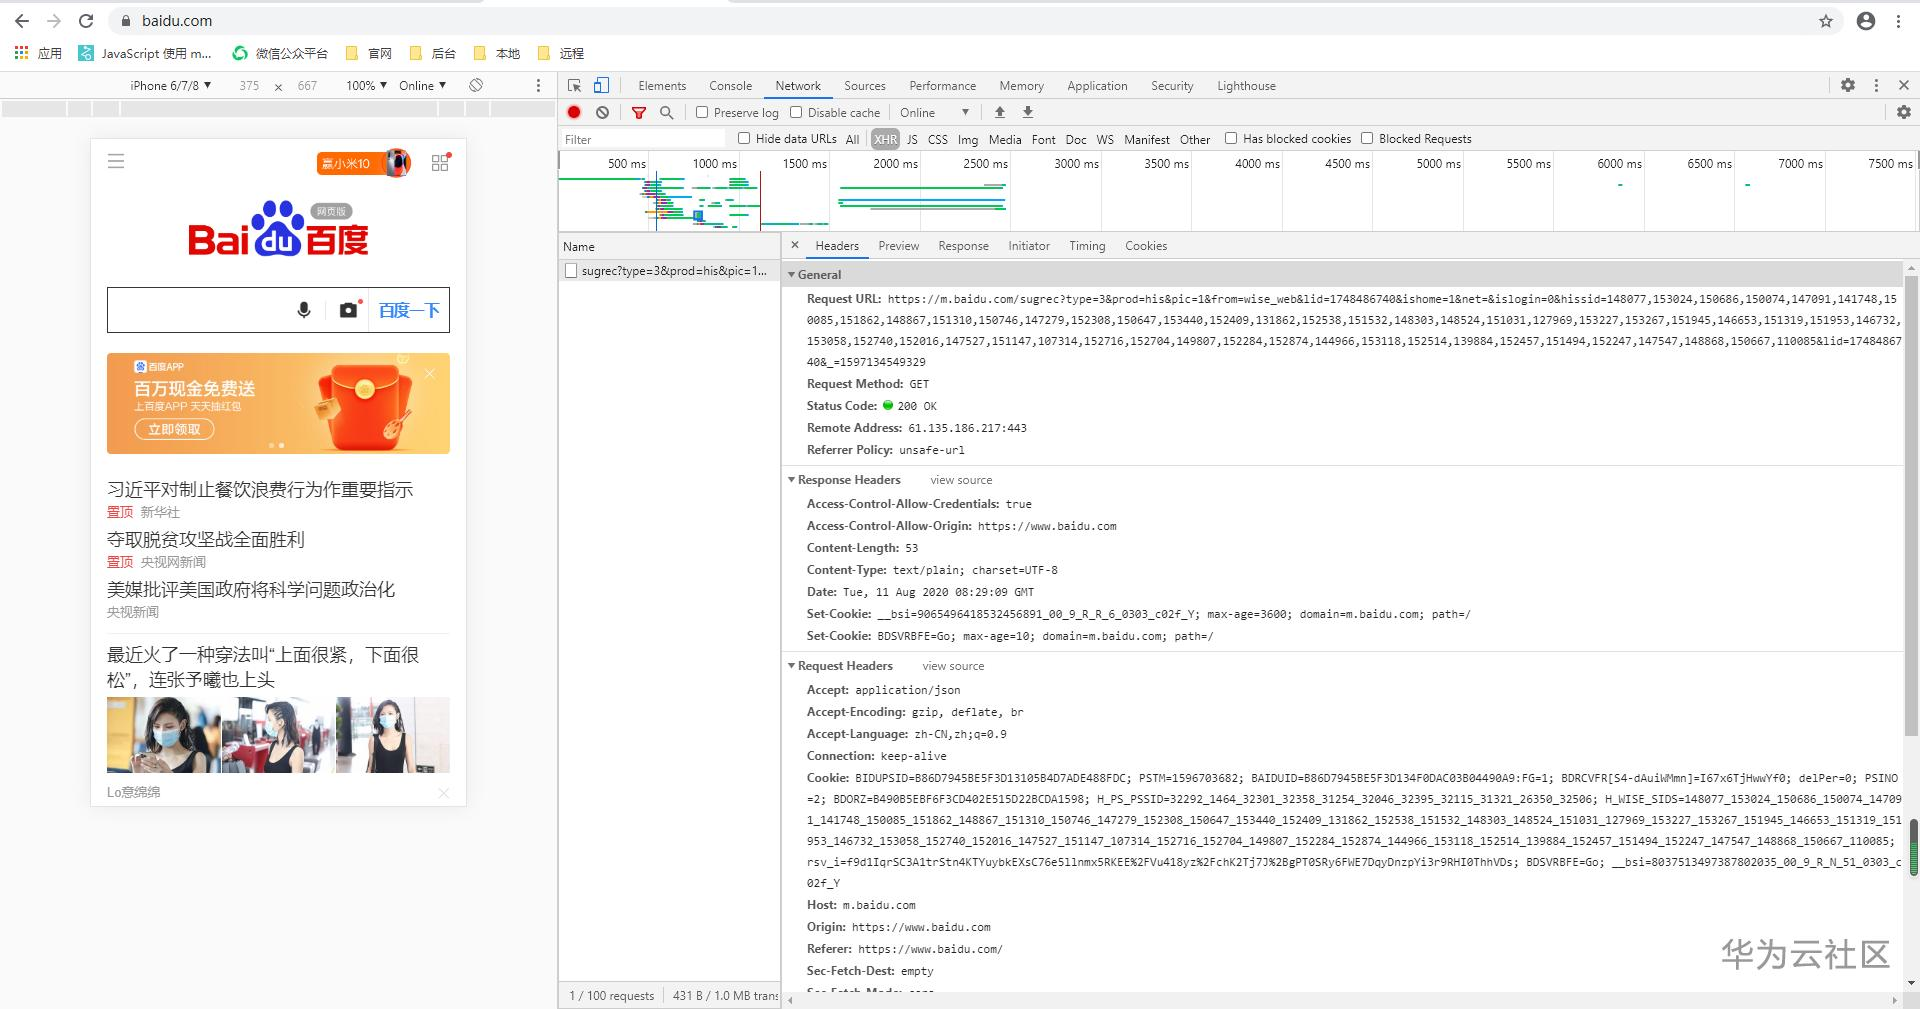
Task: Open the Baidu grid apps icon
Action: click(440, 162)
